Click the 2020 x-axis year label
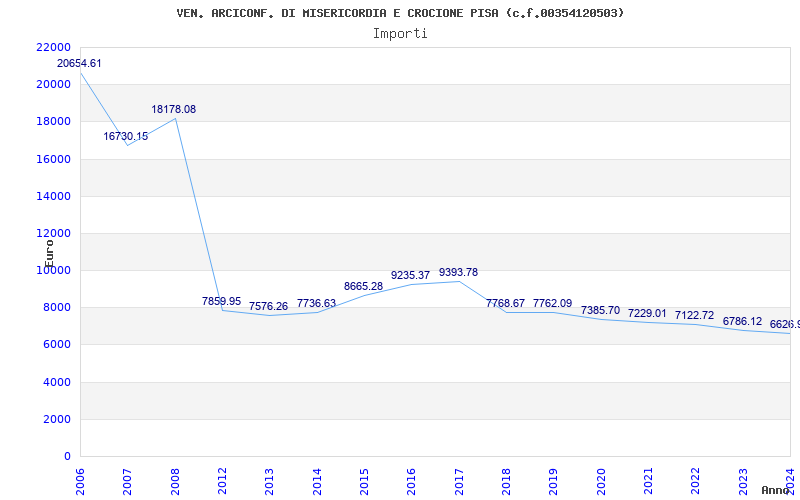This screenshot has width=800, height=500. tap(601, 482)
